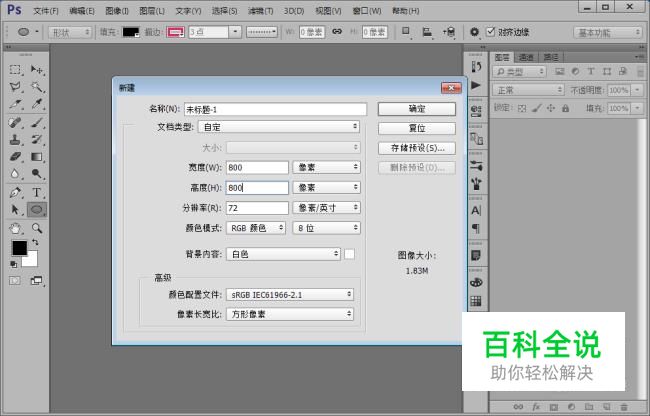Select the Gradient tool
650x416 pixels.
[x=37, y=157]
